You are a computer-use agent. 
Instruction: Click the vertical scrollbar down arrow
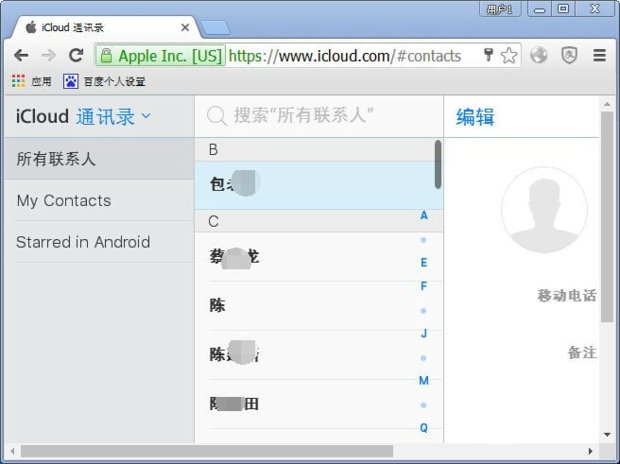pyautogui.click(x=607, y=435)
